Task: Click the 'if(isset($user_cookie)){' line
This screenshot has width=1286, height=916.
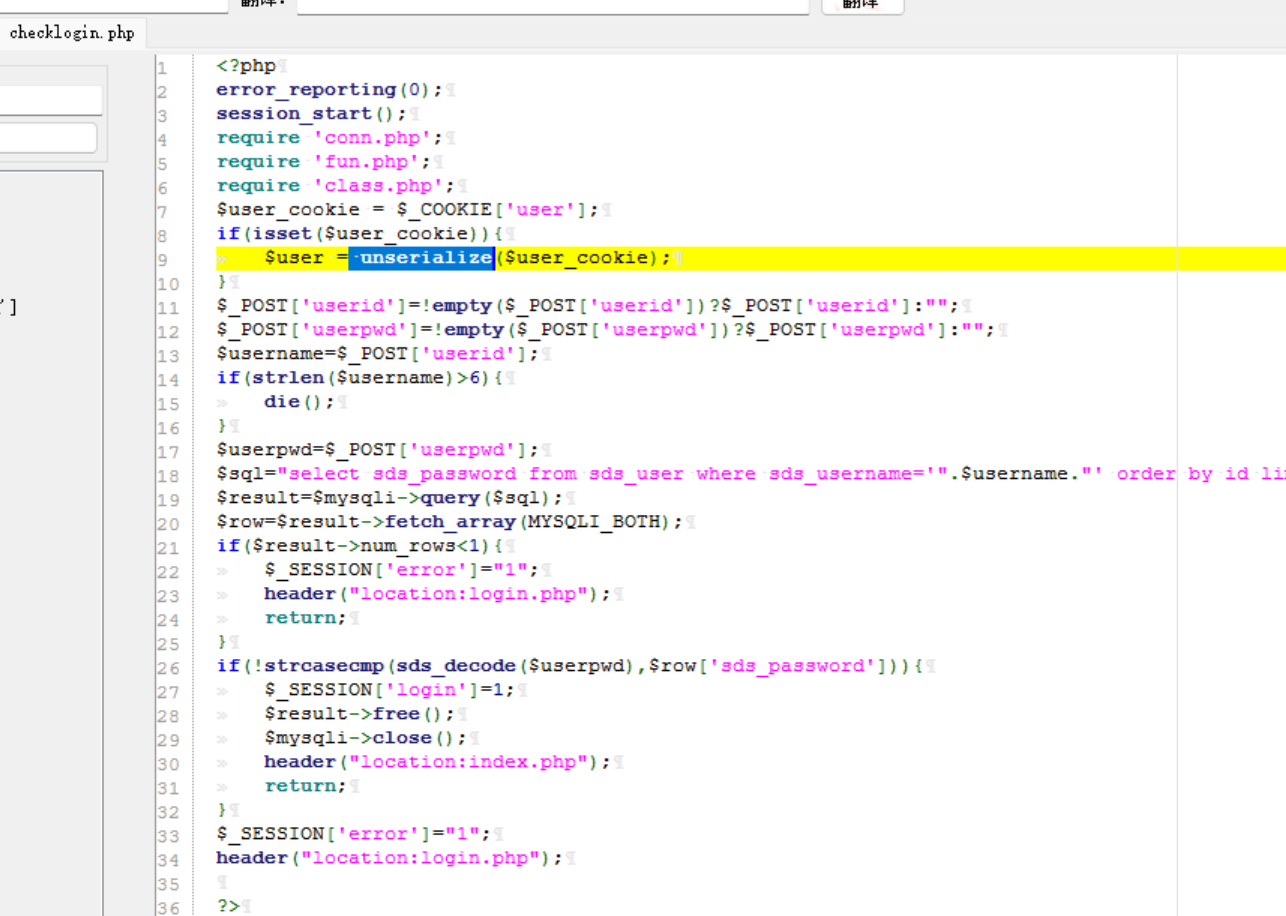Action: [x=359, y=234]
